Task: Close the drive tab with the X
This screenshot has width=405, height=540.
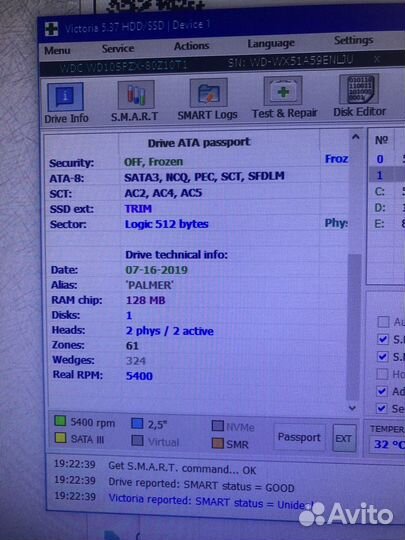Action: tap(377, 59)
